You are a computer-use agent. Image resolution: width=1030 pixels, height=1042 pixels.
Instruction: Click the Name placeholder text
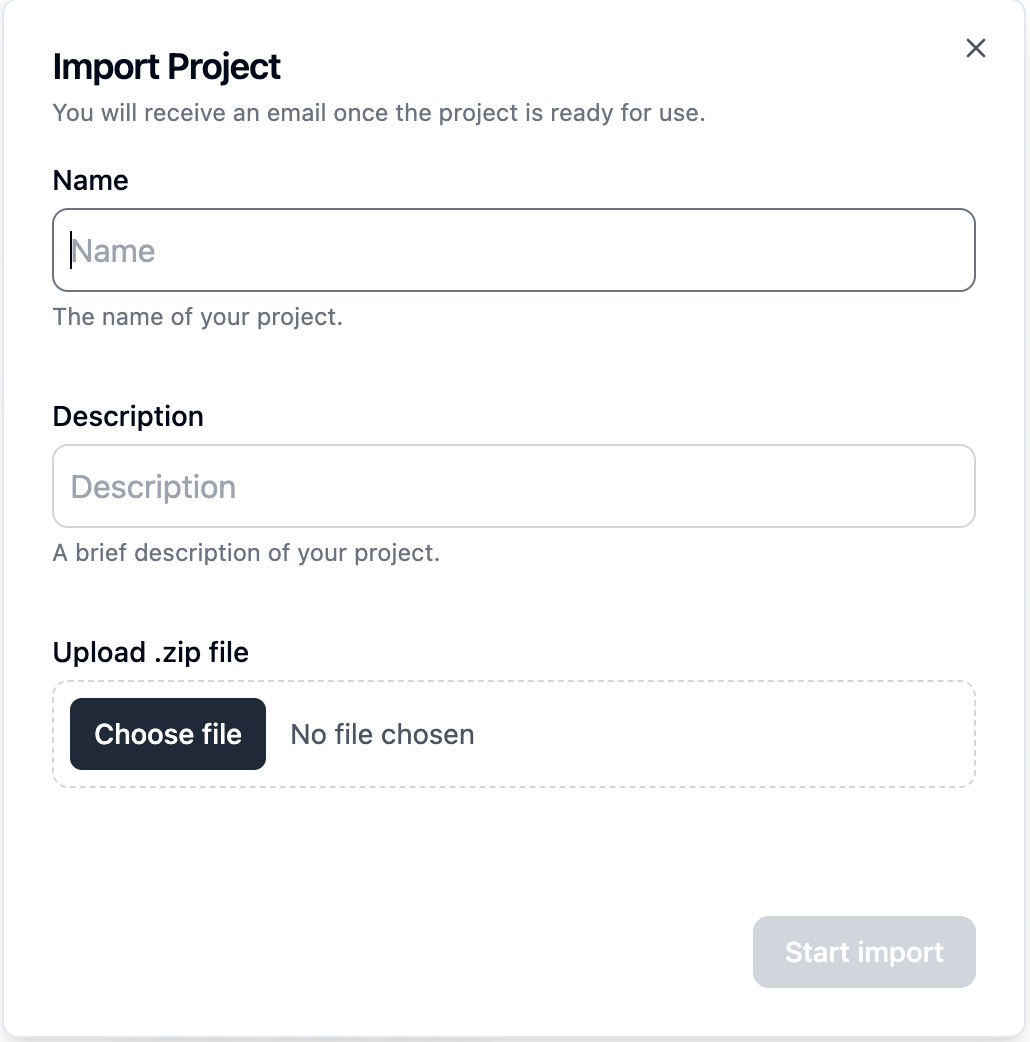coord(113,249)
